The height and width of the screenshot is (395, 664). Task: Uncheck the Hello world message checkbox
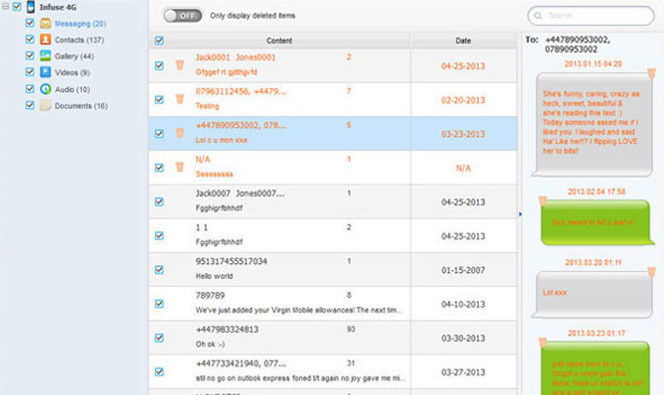click(x=159, y=270)
